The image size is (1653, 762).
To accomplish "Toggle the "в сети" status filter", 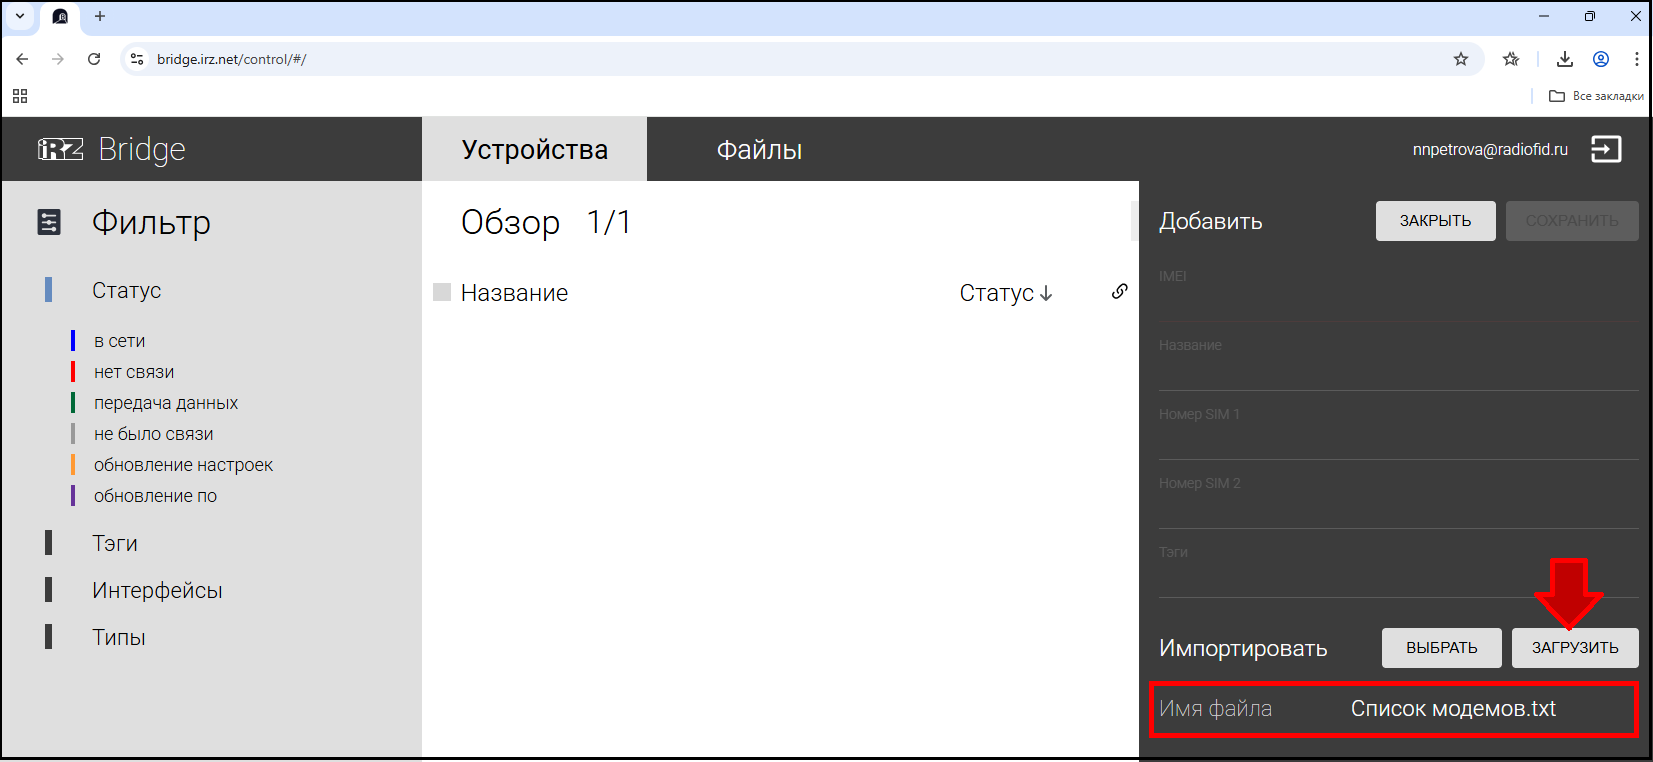I will (119, 341).
